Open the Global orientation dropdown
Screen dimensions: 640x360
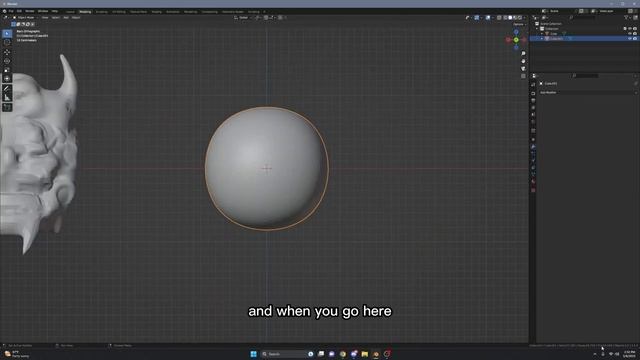coord(242,18)
